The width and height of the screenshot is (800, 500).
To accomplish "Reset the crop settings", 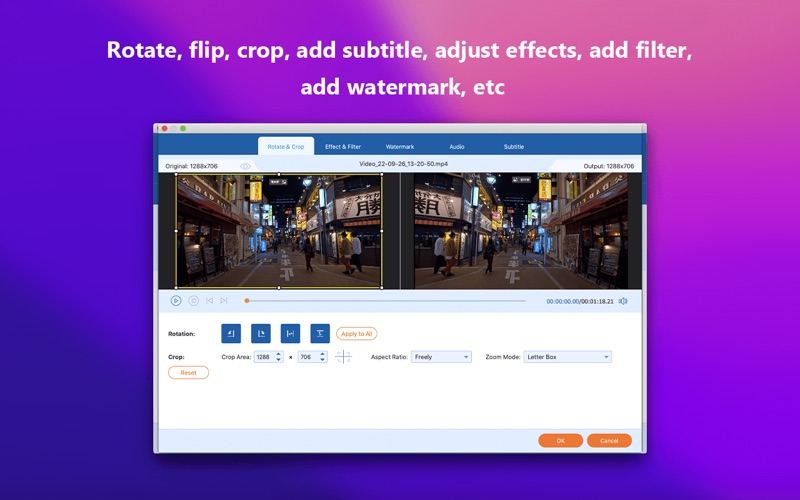I will point(188,372).
